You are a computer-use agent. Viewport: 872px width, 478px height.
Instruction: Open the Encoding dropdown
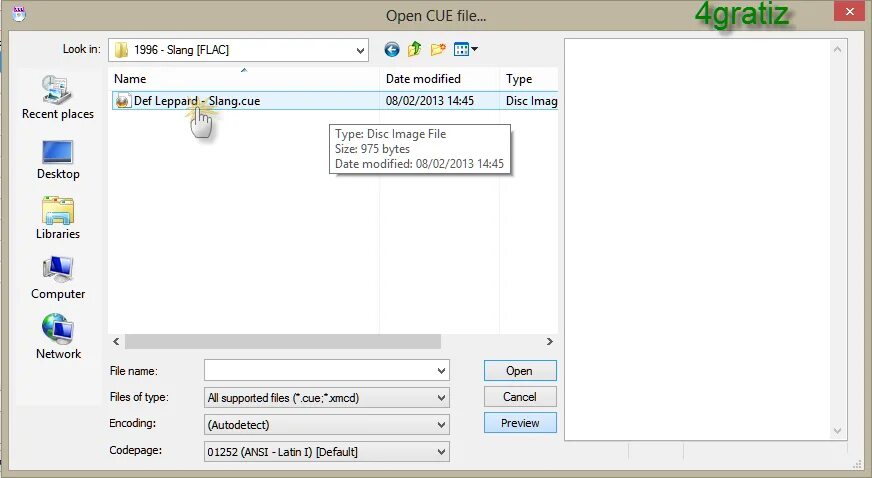coord(441,425)
